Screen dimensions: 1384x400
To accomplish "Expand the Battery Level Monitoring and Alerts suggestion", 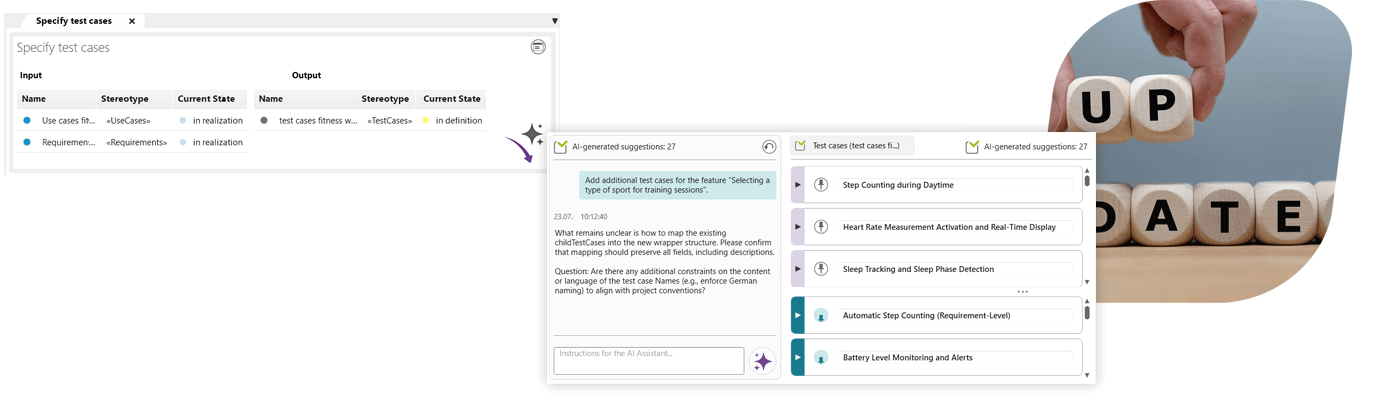I will tap(797, 358).
